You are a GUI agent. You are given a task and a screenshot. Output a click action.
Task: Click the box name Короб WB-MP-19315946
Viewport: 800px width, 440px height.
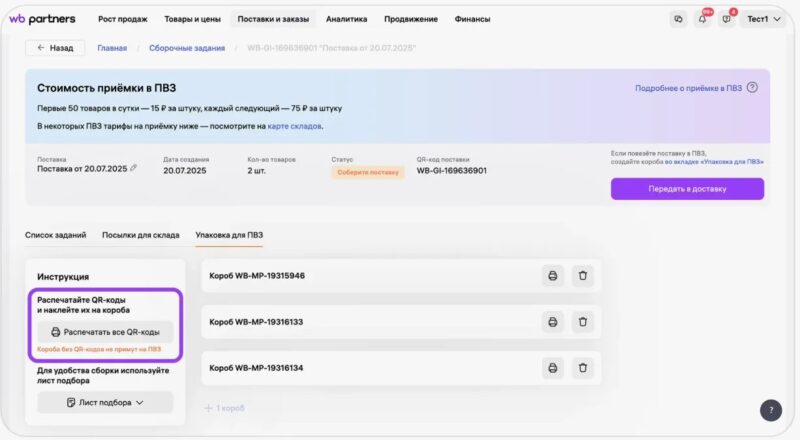[257, 276]
